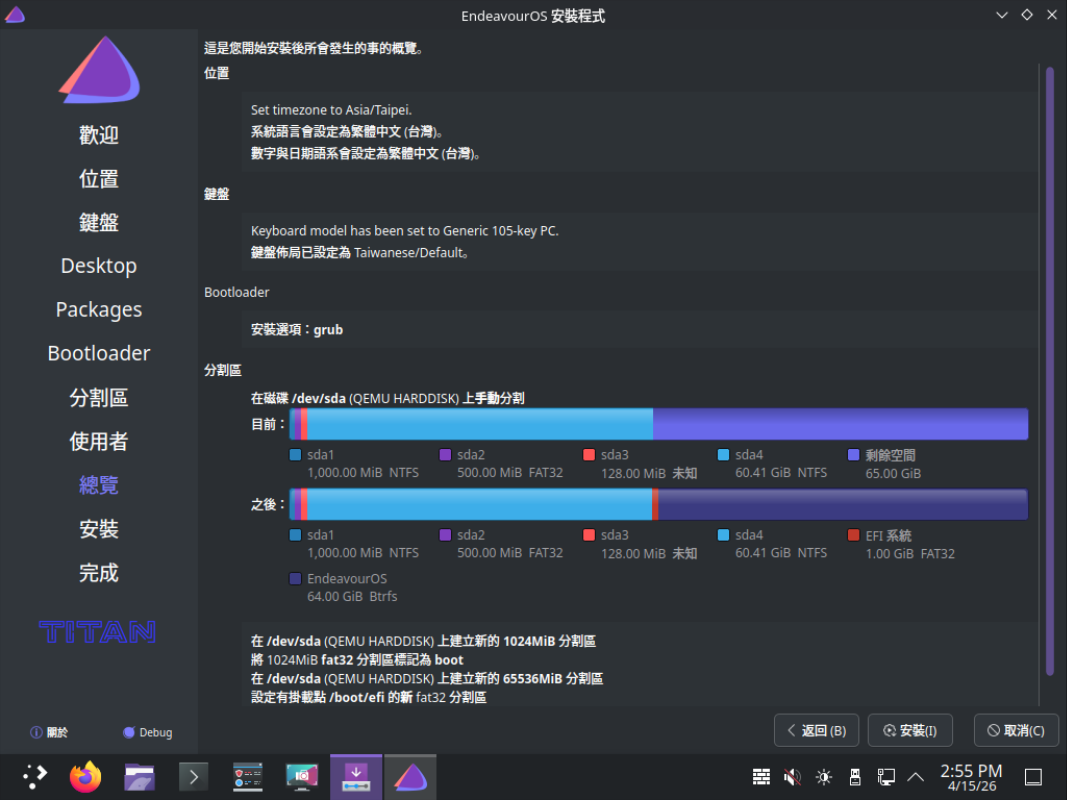Click the EndeavourOS installer taskbar icon
This screenshot has height=800, width=1067.
pos(409,777)
